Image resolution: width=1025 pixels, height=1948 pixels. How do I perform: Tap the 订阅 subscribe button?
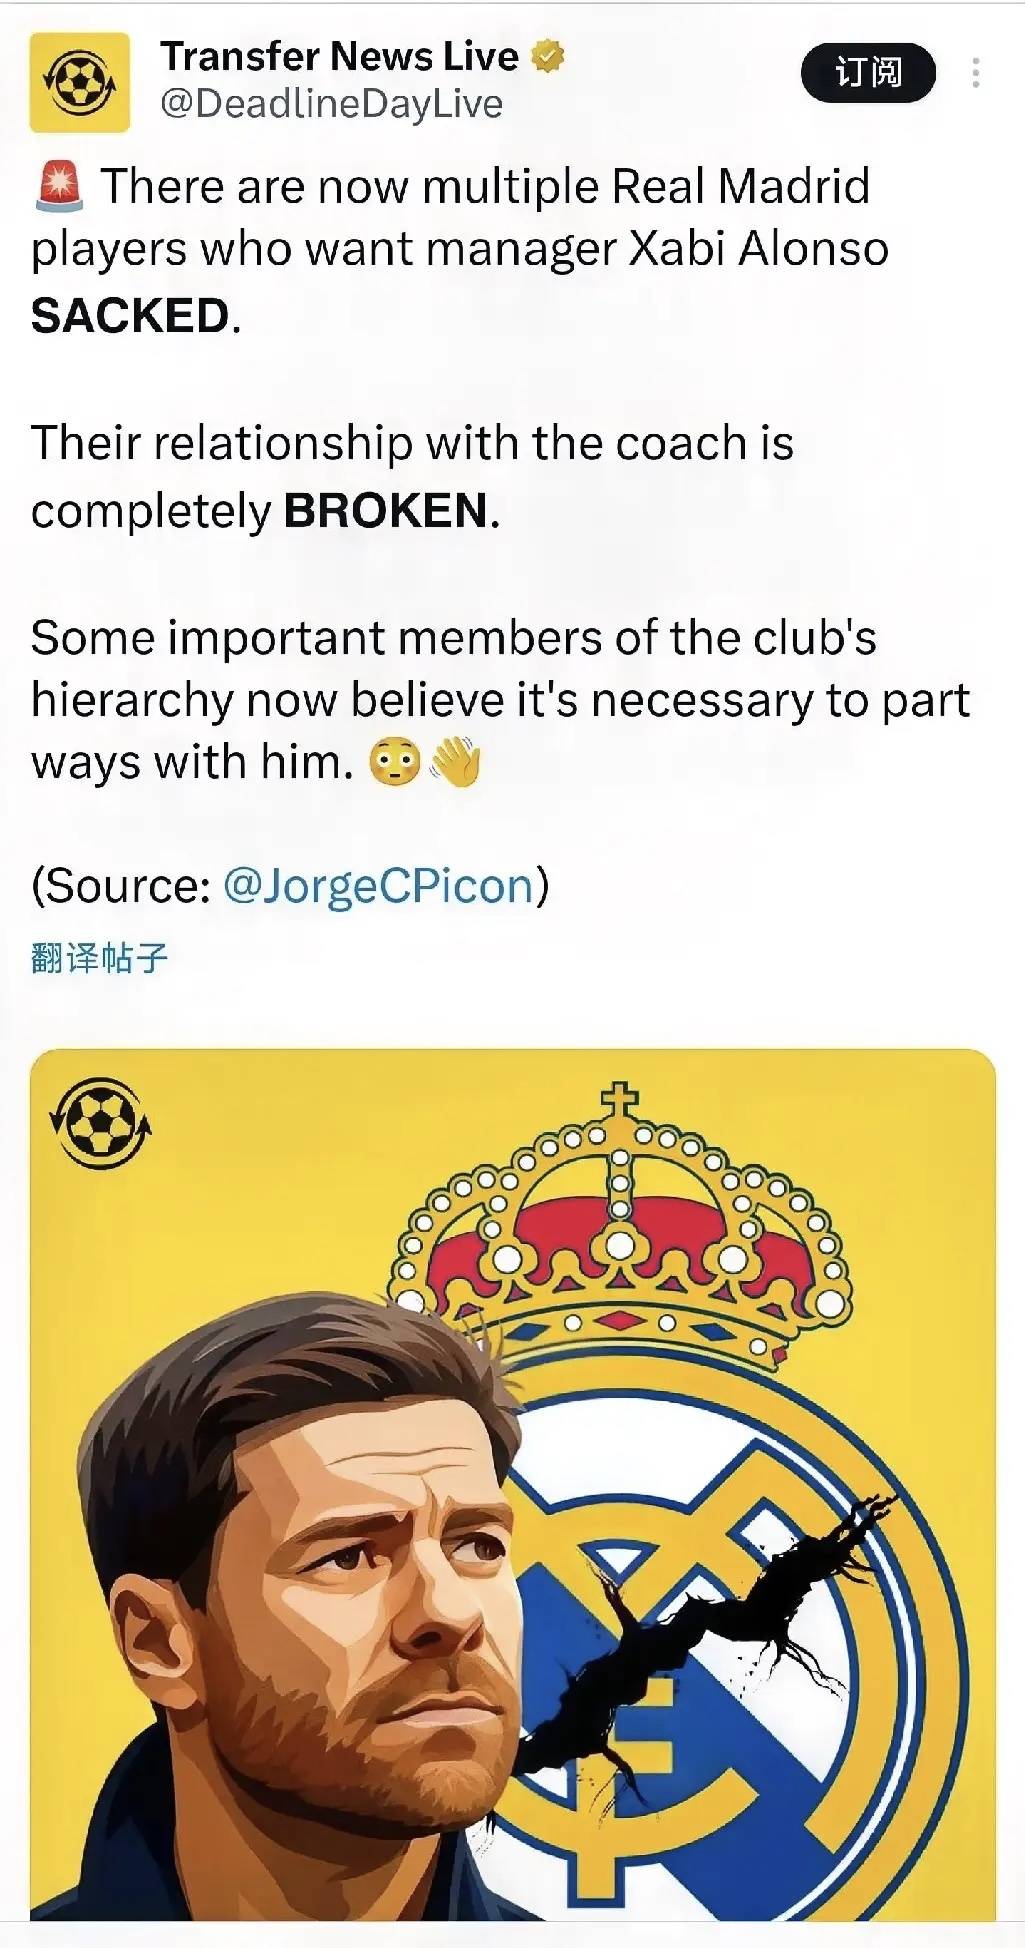click(x=868, y=73)
